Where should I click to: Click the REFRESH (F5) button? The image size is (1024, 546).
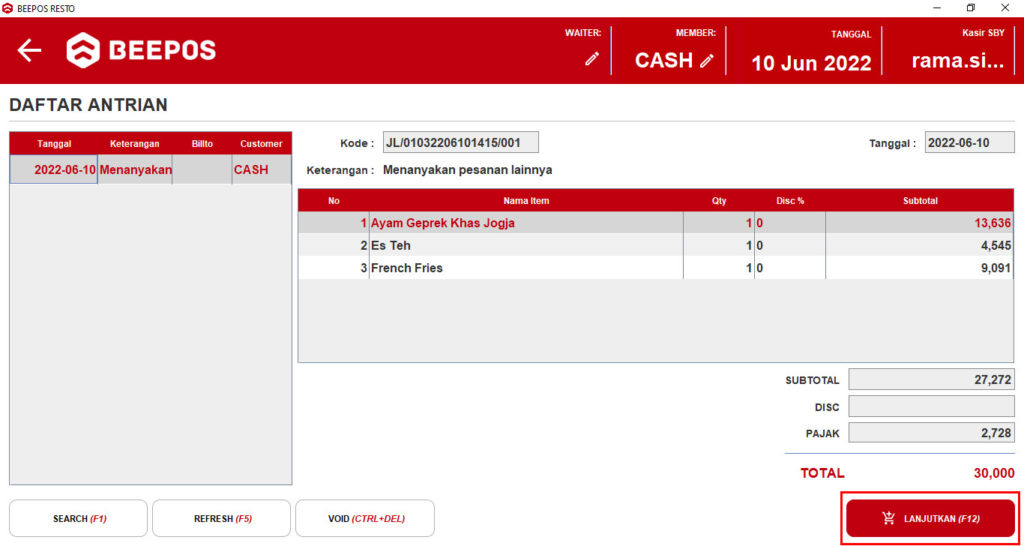[x=221, y=519]
